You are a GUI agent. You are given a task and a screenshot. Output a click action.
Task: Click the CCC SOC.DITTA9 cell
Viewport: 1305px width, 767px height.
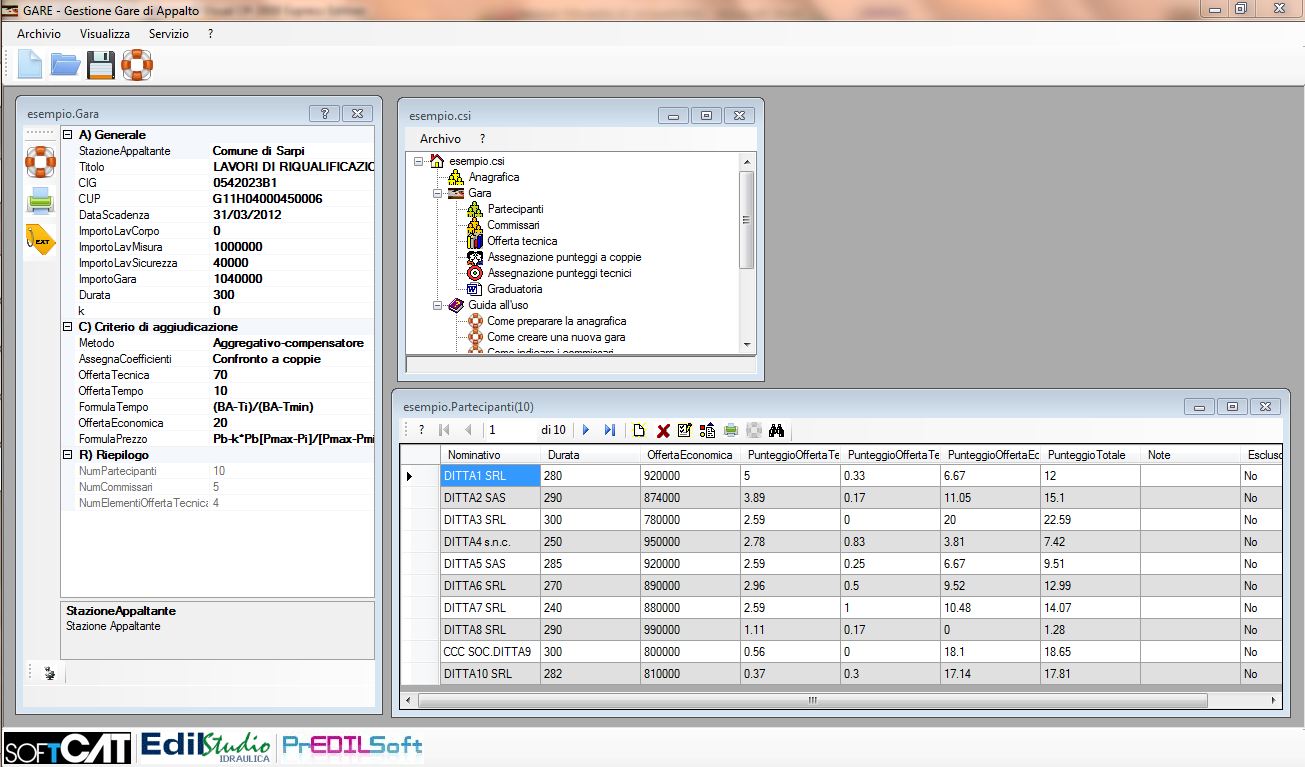click(x=490, y=652)
